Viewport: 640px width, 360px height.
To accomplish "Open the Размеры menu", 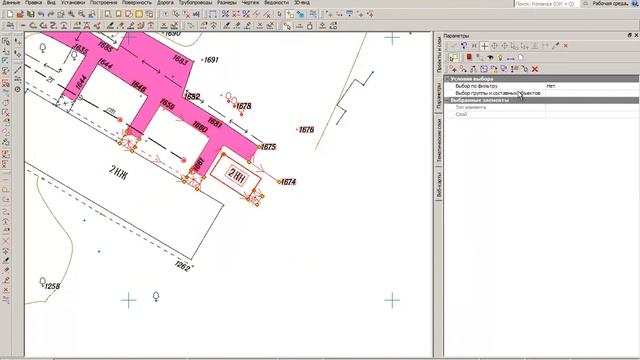I will pyautogui.click(x=227, y=2).
